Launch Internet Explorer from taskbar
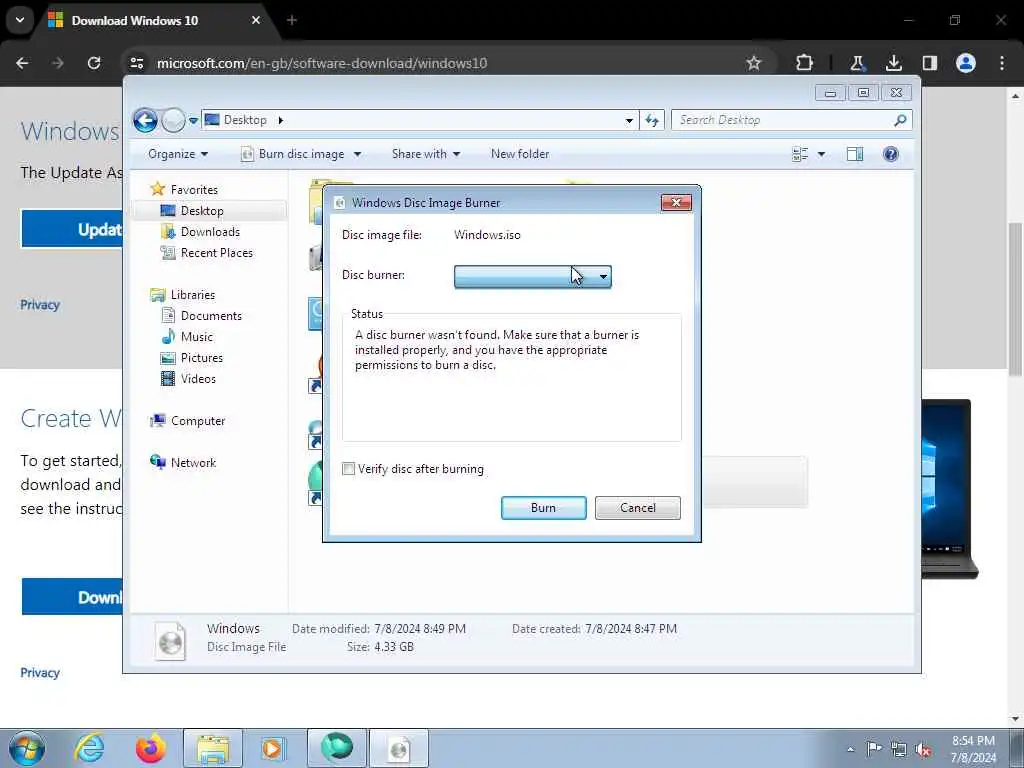The width and height of the screenshot is (1024, 768). (89, 748)
